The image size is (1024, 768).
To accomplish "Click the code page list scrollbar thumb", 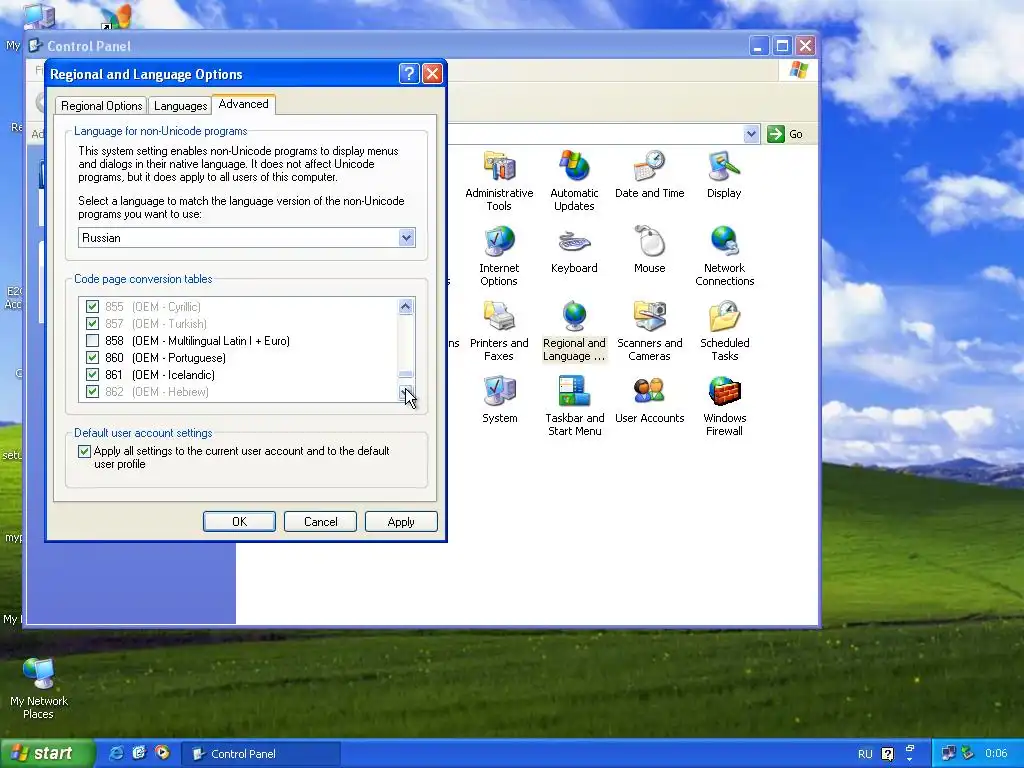I will (x=406, y=374).
